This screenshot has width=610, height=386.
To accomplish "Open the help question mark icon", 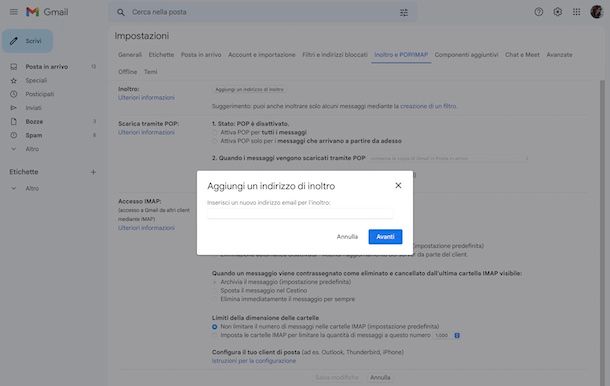I will pyautogui.click(x=538, y=12).
